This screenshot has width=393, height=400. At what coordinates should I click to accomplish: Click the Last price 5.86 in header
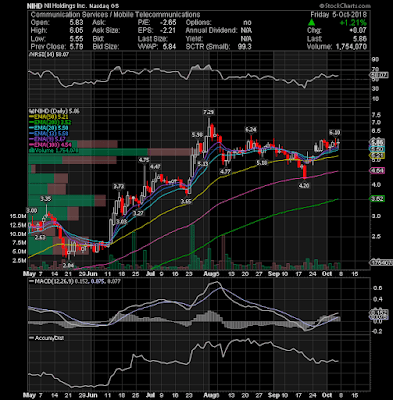coord(360,39)
